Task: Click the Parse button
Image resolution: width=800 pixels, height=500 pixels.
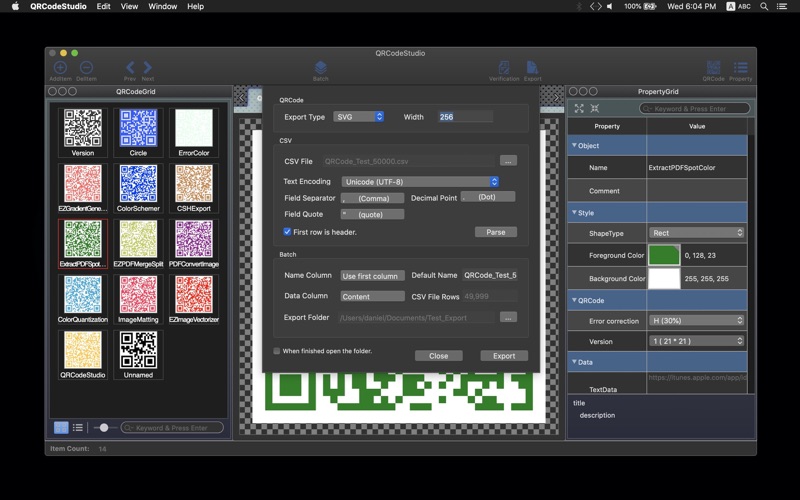Action: (495, 232)
